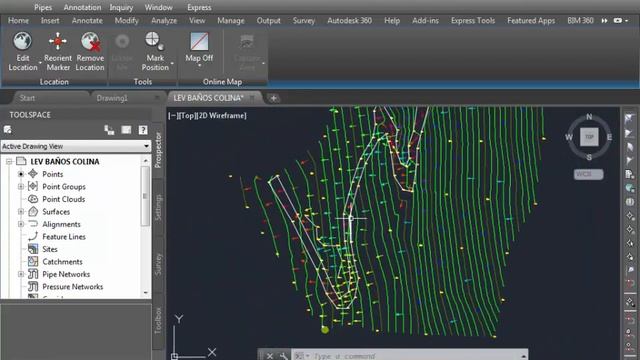Select the Feature Lines tree text
Screen dimensions: 640x360
pyautogui.click(x=64, y=237)
